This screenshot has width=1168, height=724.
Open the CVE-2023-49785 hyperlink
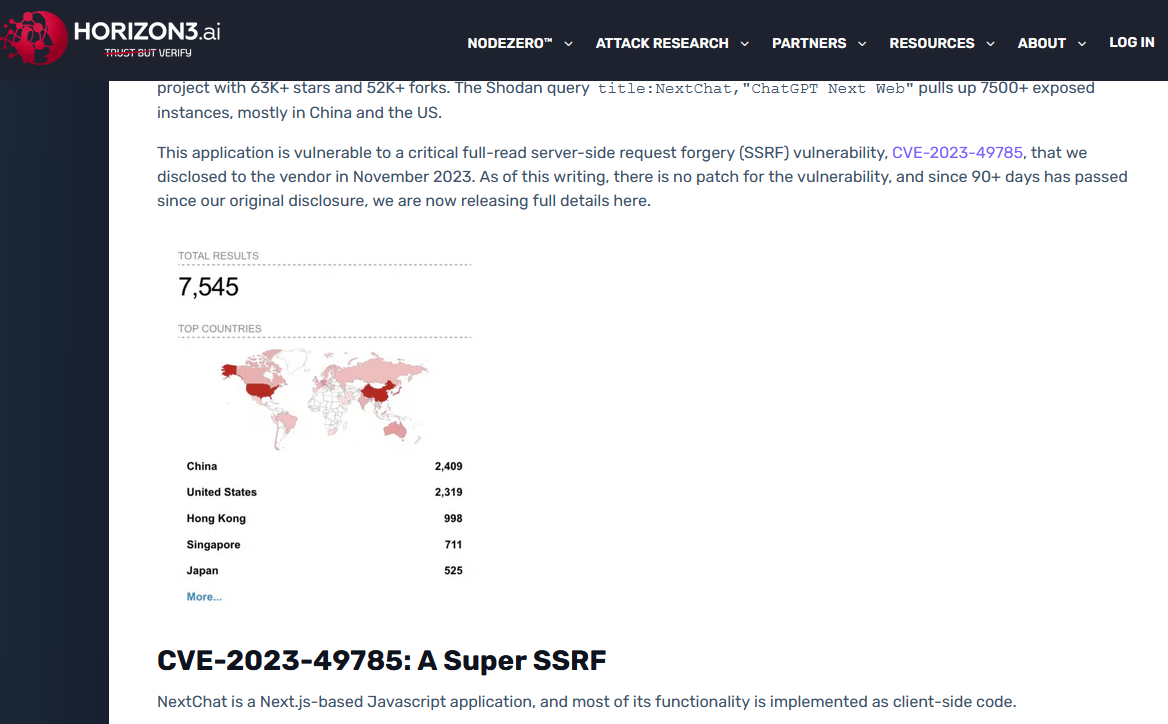click(957, 153)
